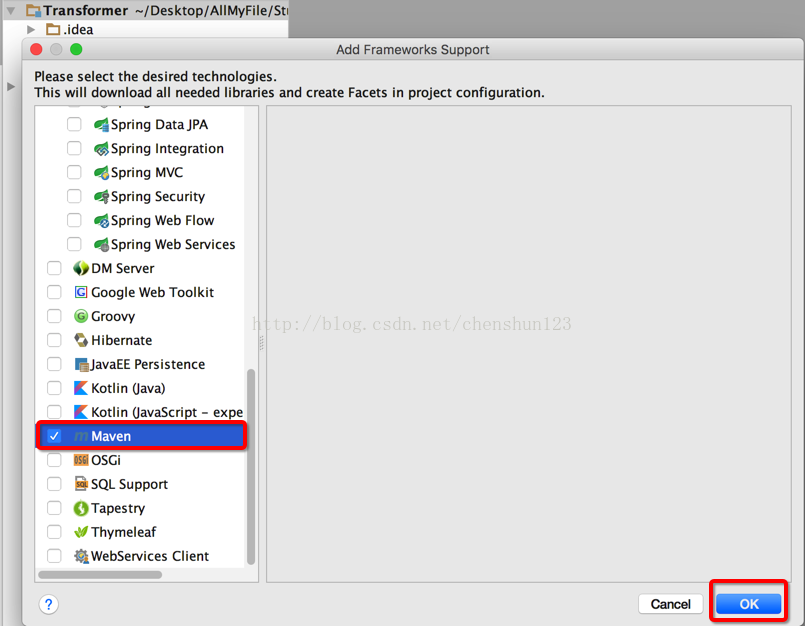Tick the Tapestry checkbox

pyautogui.click(x=54, y=508)
